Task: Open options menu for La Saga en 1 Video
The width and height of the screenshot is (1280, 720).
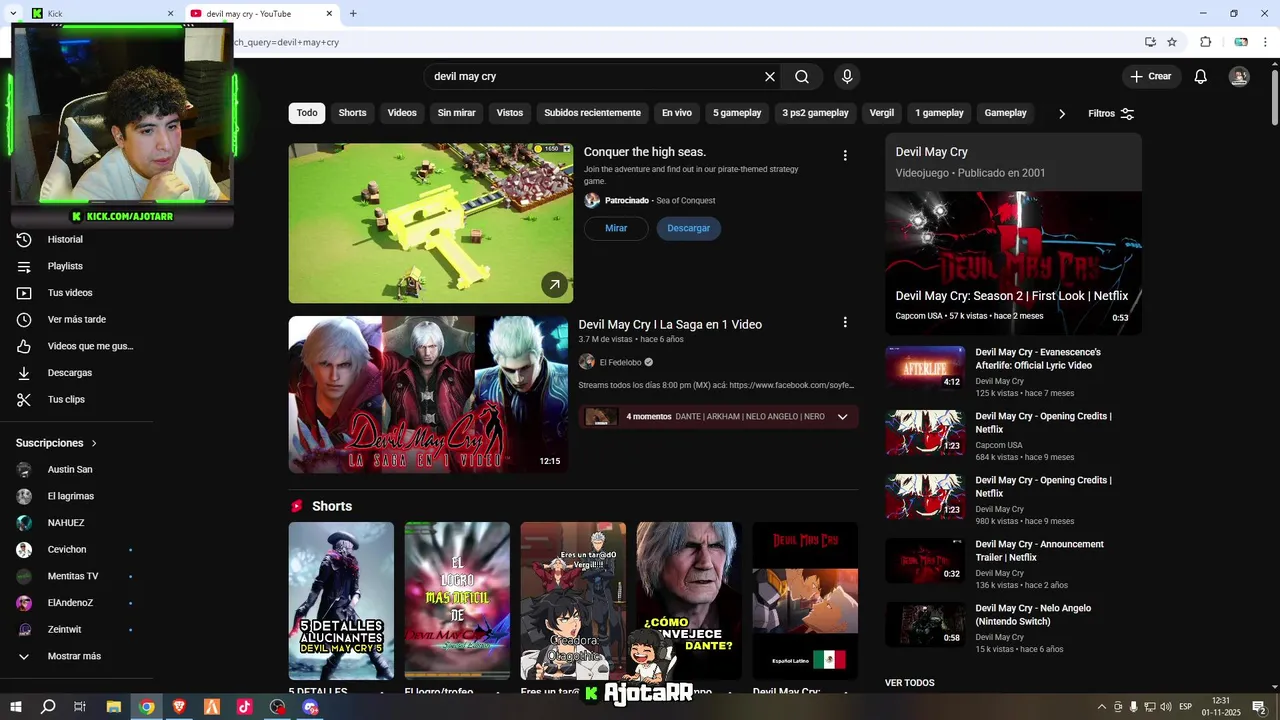Action: point(845,323)
